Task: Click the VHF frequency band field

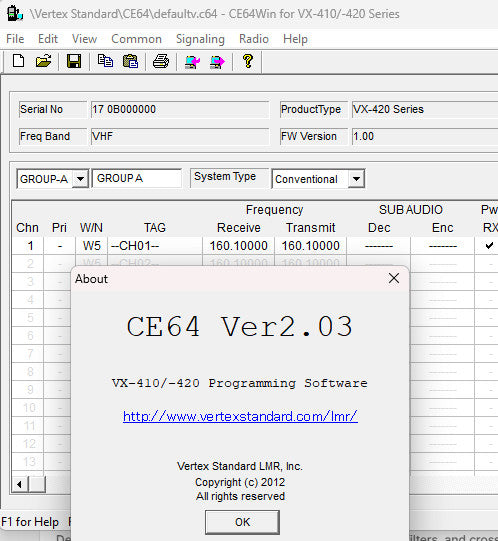Action: [x=180, y=136]
